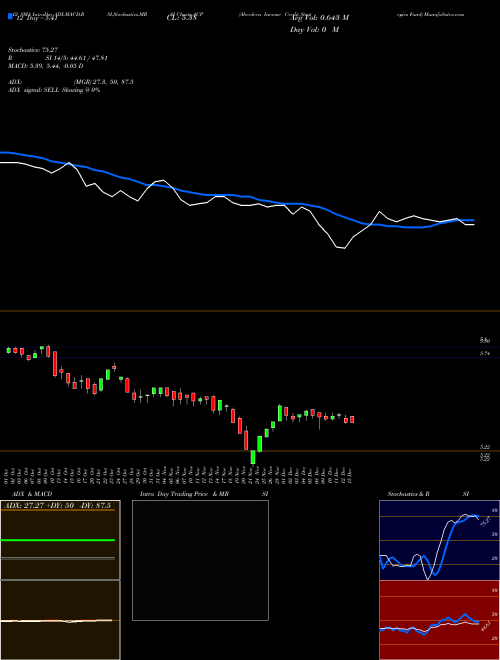
Task: Click the green line in the ADX panel
Action: 58,540
